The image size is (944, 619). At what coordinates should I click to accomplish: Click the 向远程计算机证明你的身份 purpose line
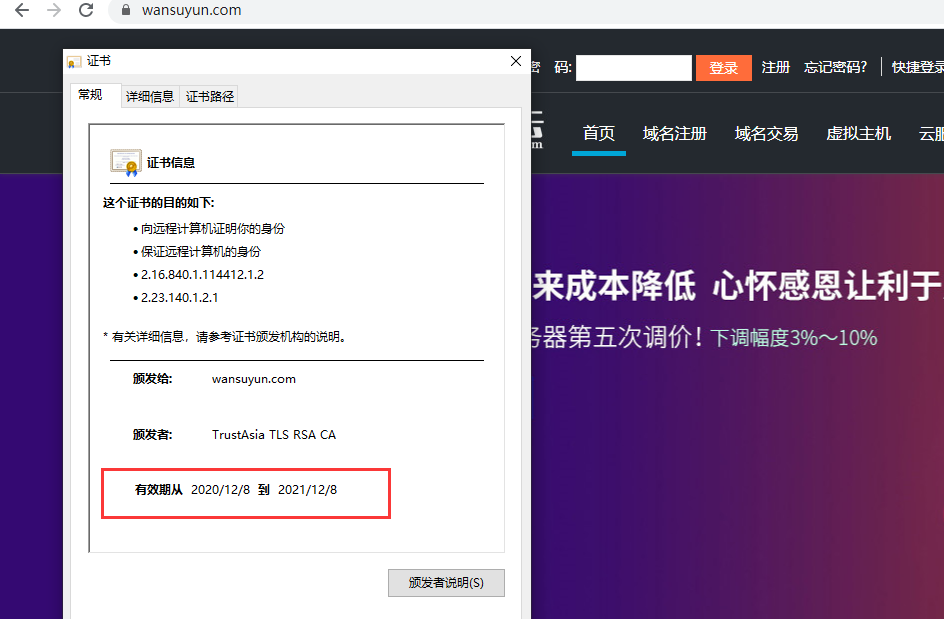pos(213,229)
